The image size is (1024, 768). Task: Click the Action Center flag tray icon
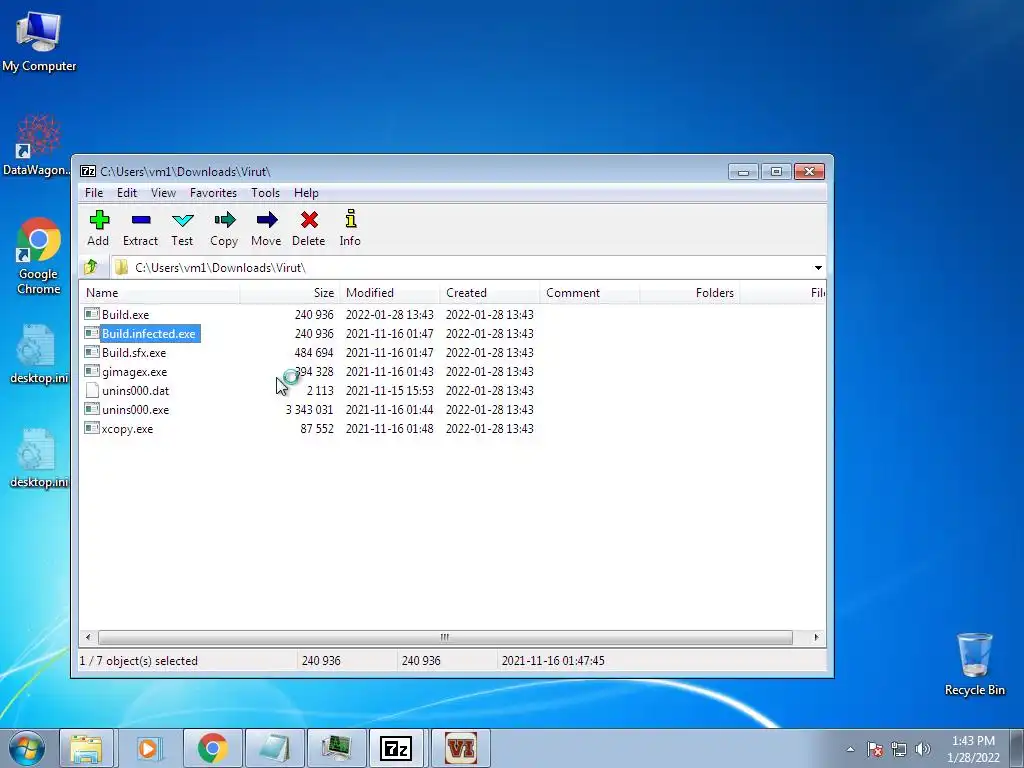[875, 749]
